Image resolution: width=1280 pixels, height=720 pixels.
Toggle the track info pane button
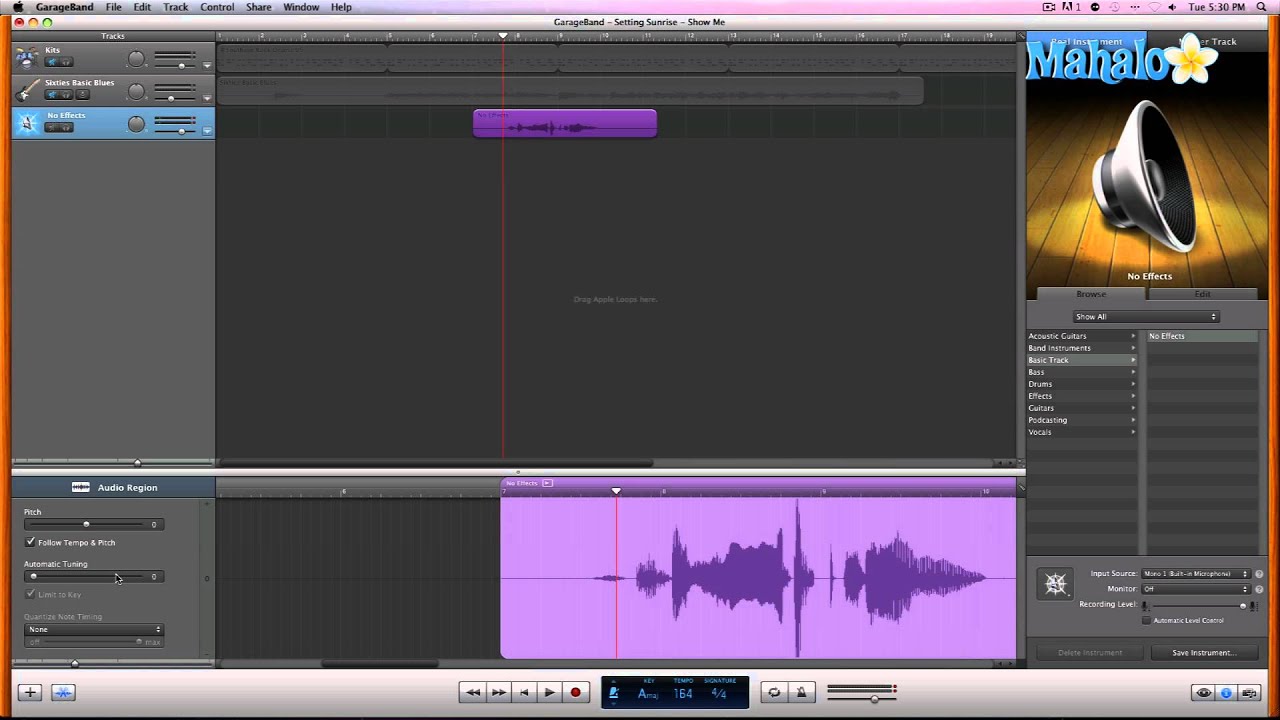click(x=1226, y=693)
